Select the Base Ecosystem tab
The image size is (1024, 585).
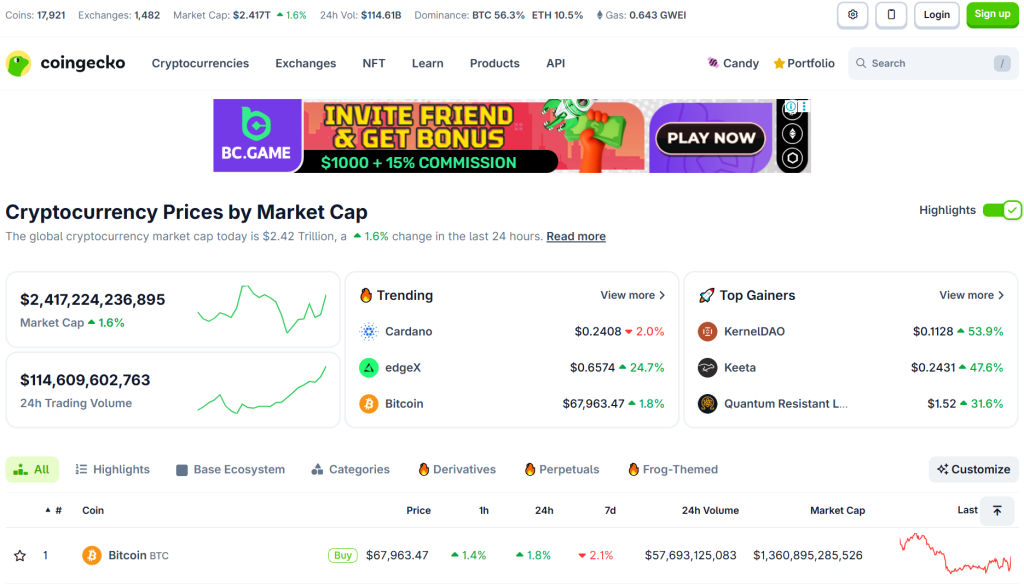point(230,470)
